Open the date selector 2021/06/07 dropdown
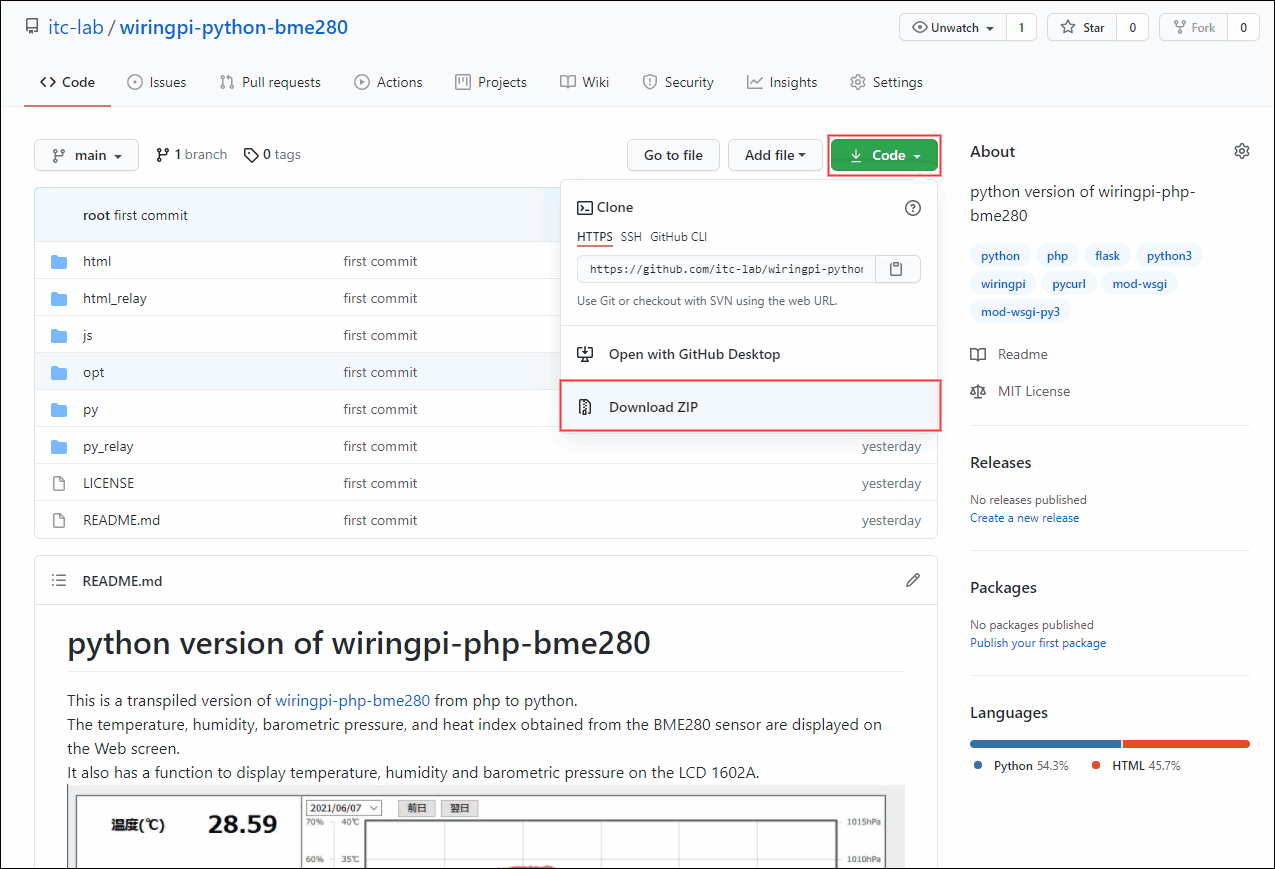Viewport: 1275px width, 869px height. [344, 808]
